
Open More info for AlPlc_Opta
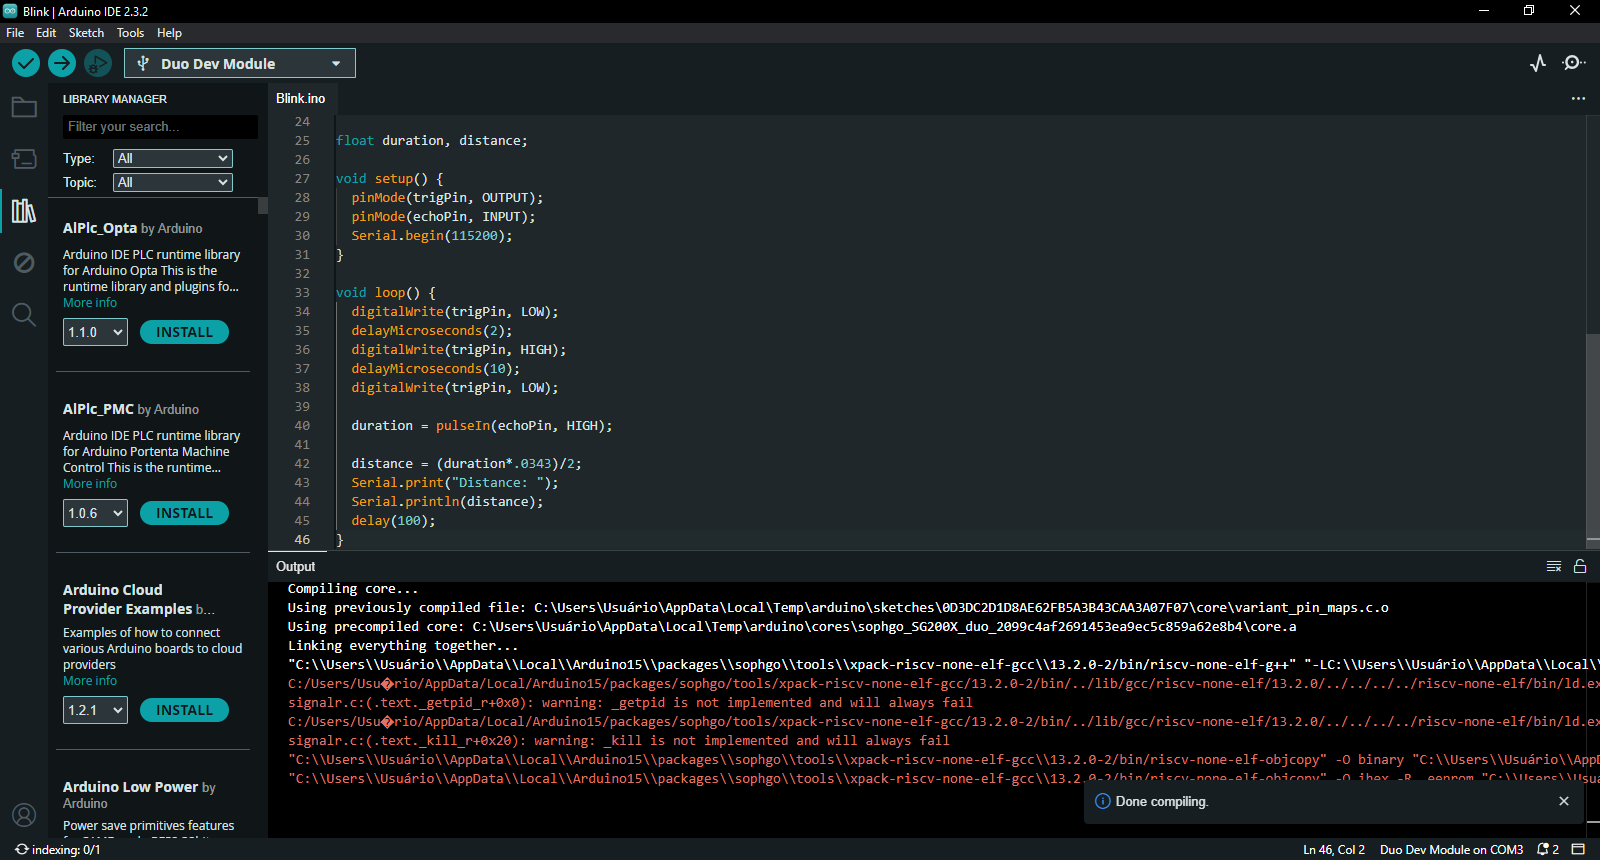pos(90,303)
